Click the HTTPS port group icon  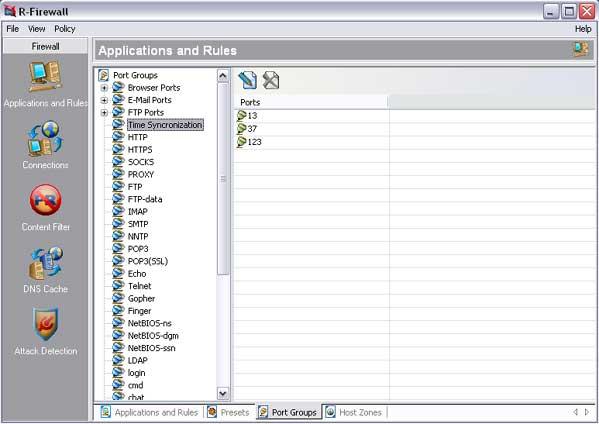(x=118, y=149)
